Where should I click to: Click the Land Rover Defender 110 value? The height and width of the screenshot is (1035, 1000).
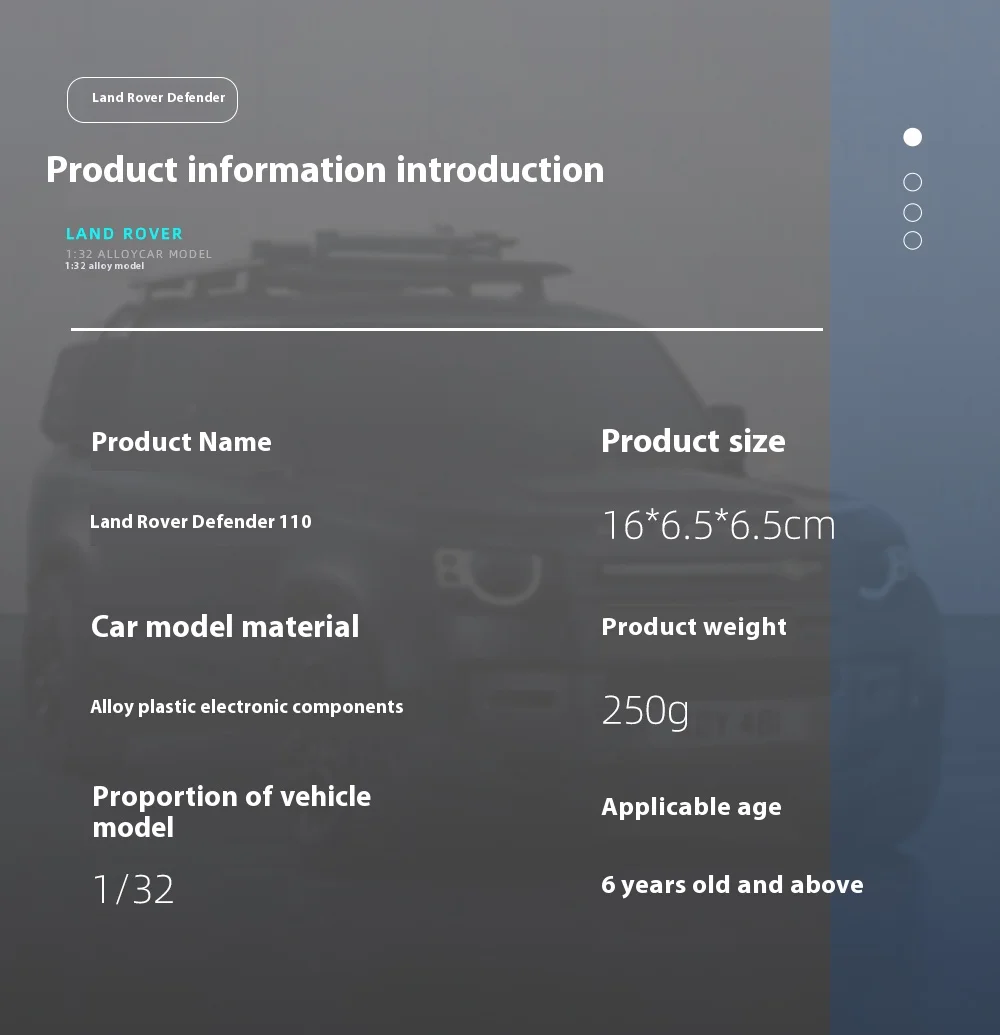tap(201, 521)
